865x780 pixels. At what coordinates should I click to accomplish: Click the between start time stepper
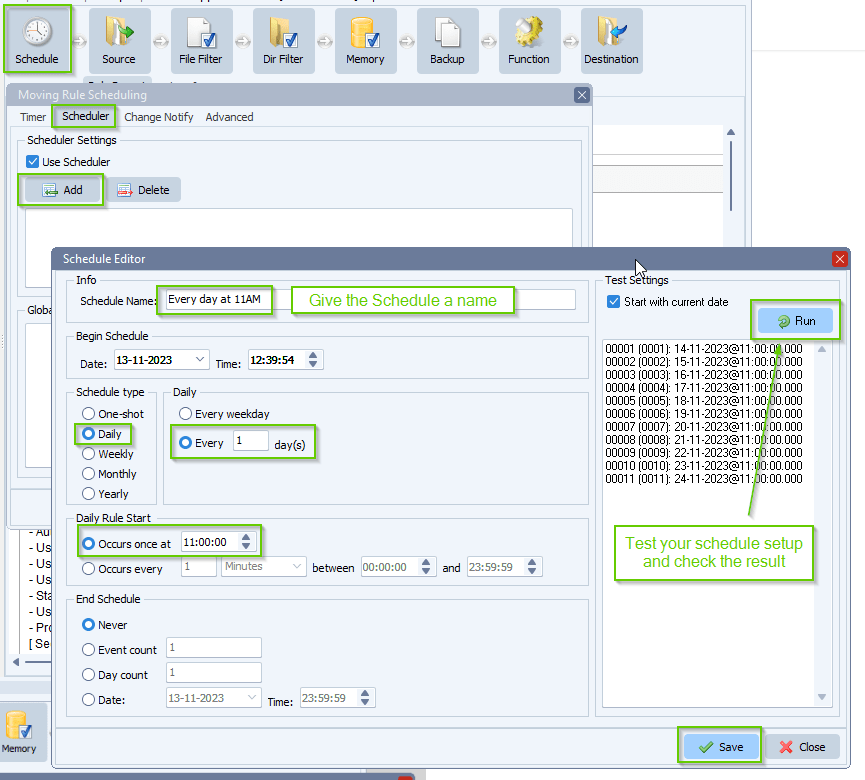[426, 567]
